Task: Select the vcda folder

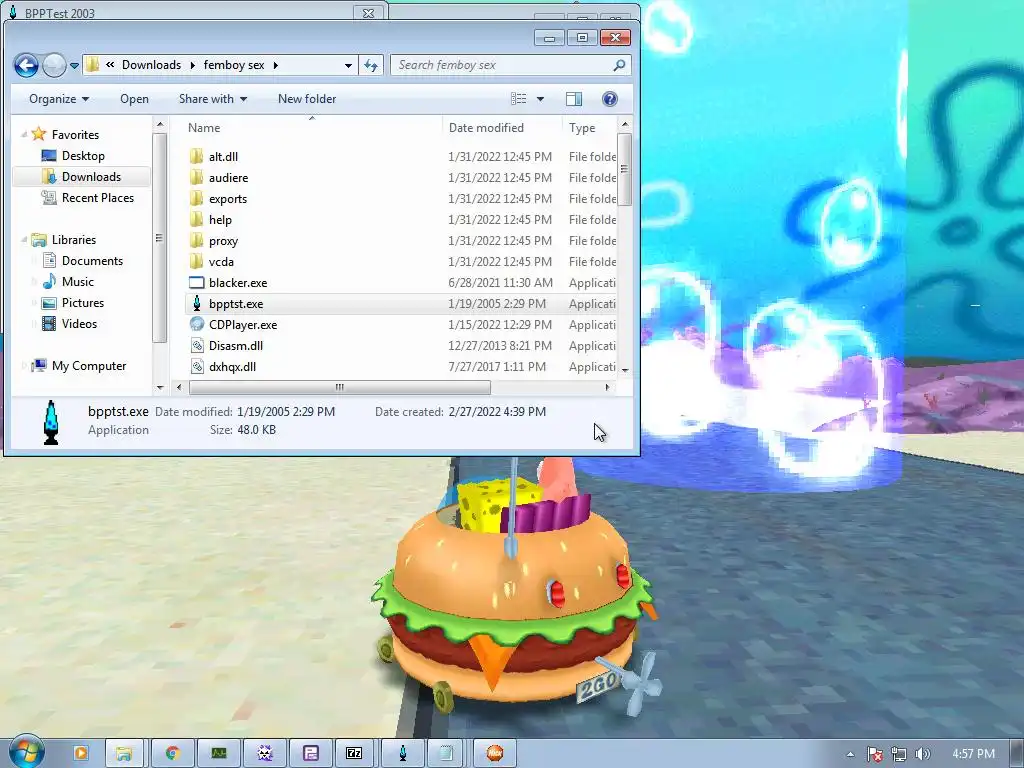Action: click(x=221, y=261)
